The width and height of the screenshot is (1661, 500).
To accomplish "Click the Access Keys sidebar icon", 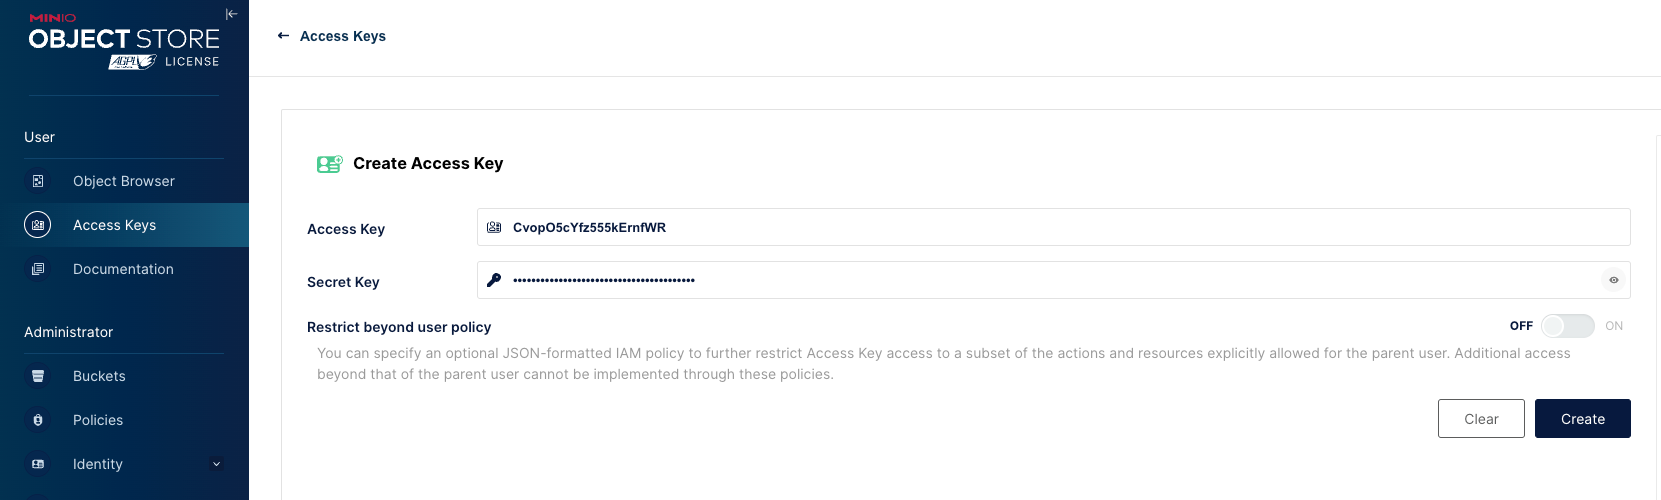I will pyautogui.click(x=38, y=225).
